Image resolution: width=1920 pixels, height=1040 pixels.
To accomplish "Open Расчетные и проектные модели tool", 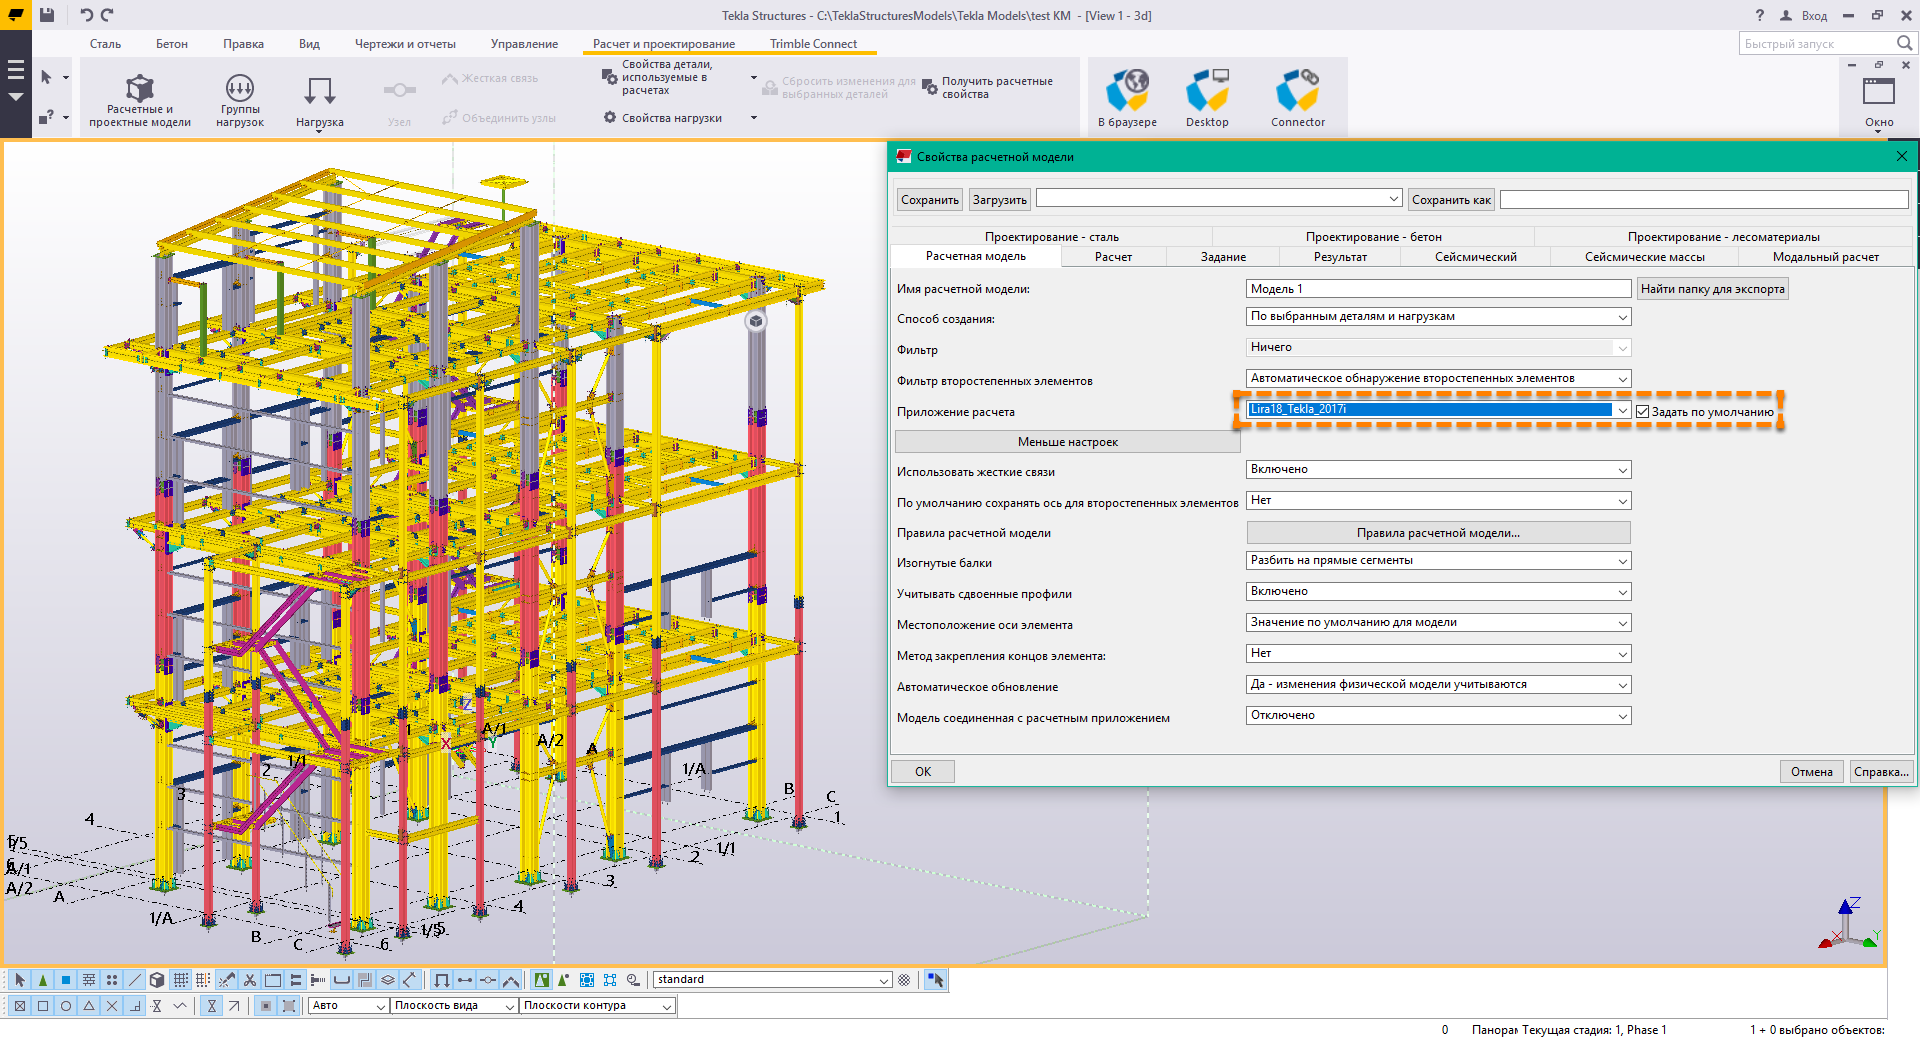I will 139,99.
